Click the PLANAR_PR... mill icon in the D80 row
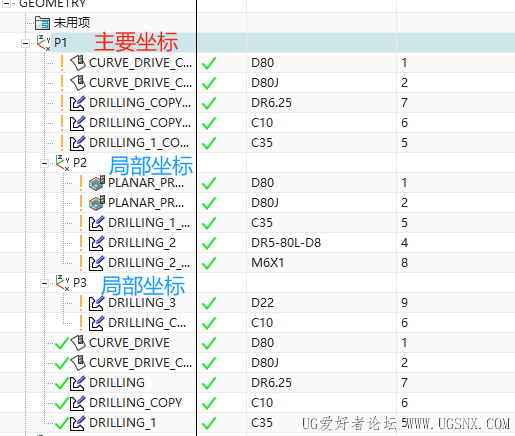The height and width of the screenshot is (436, 515). click(x=97, y=183)
